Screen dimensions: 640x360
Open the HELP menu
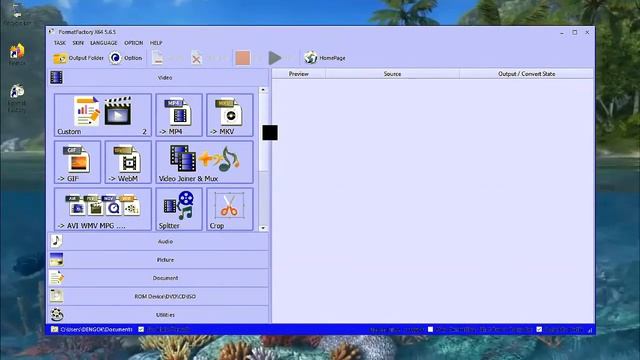pos(156,43)
